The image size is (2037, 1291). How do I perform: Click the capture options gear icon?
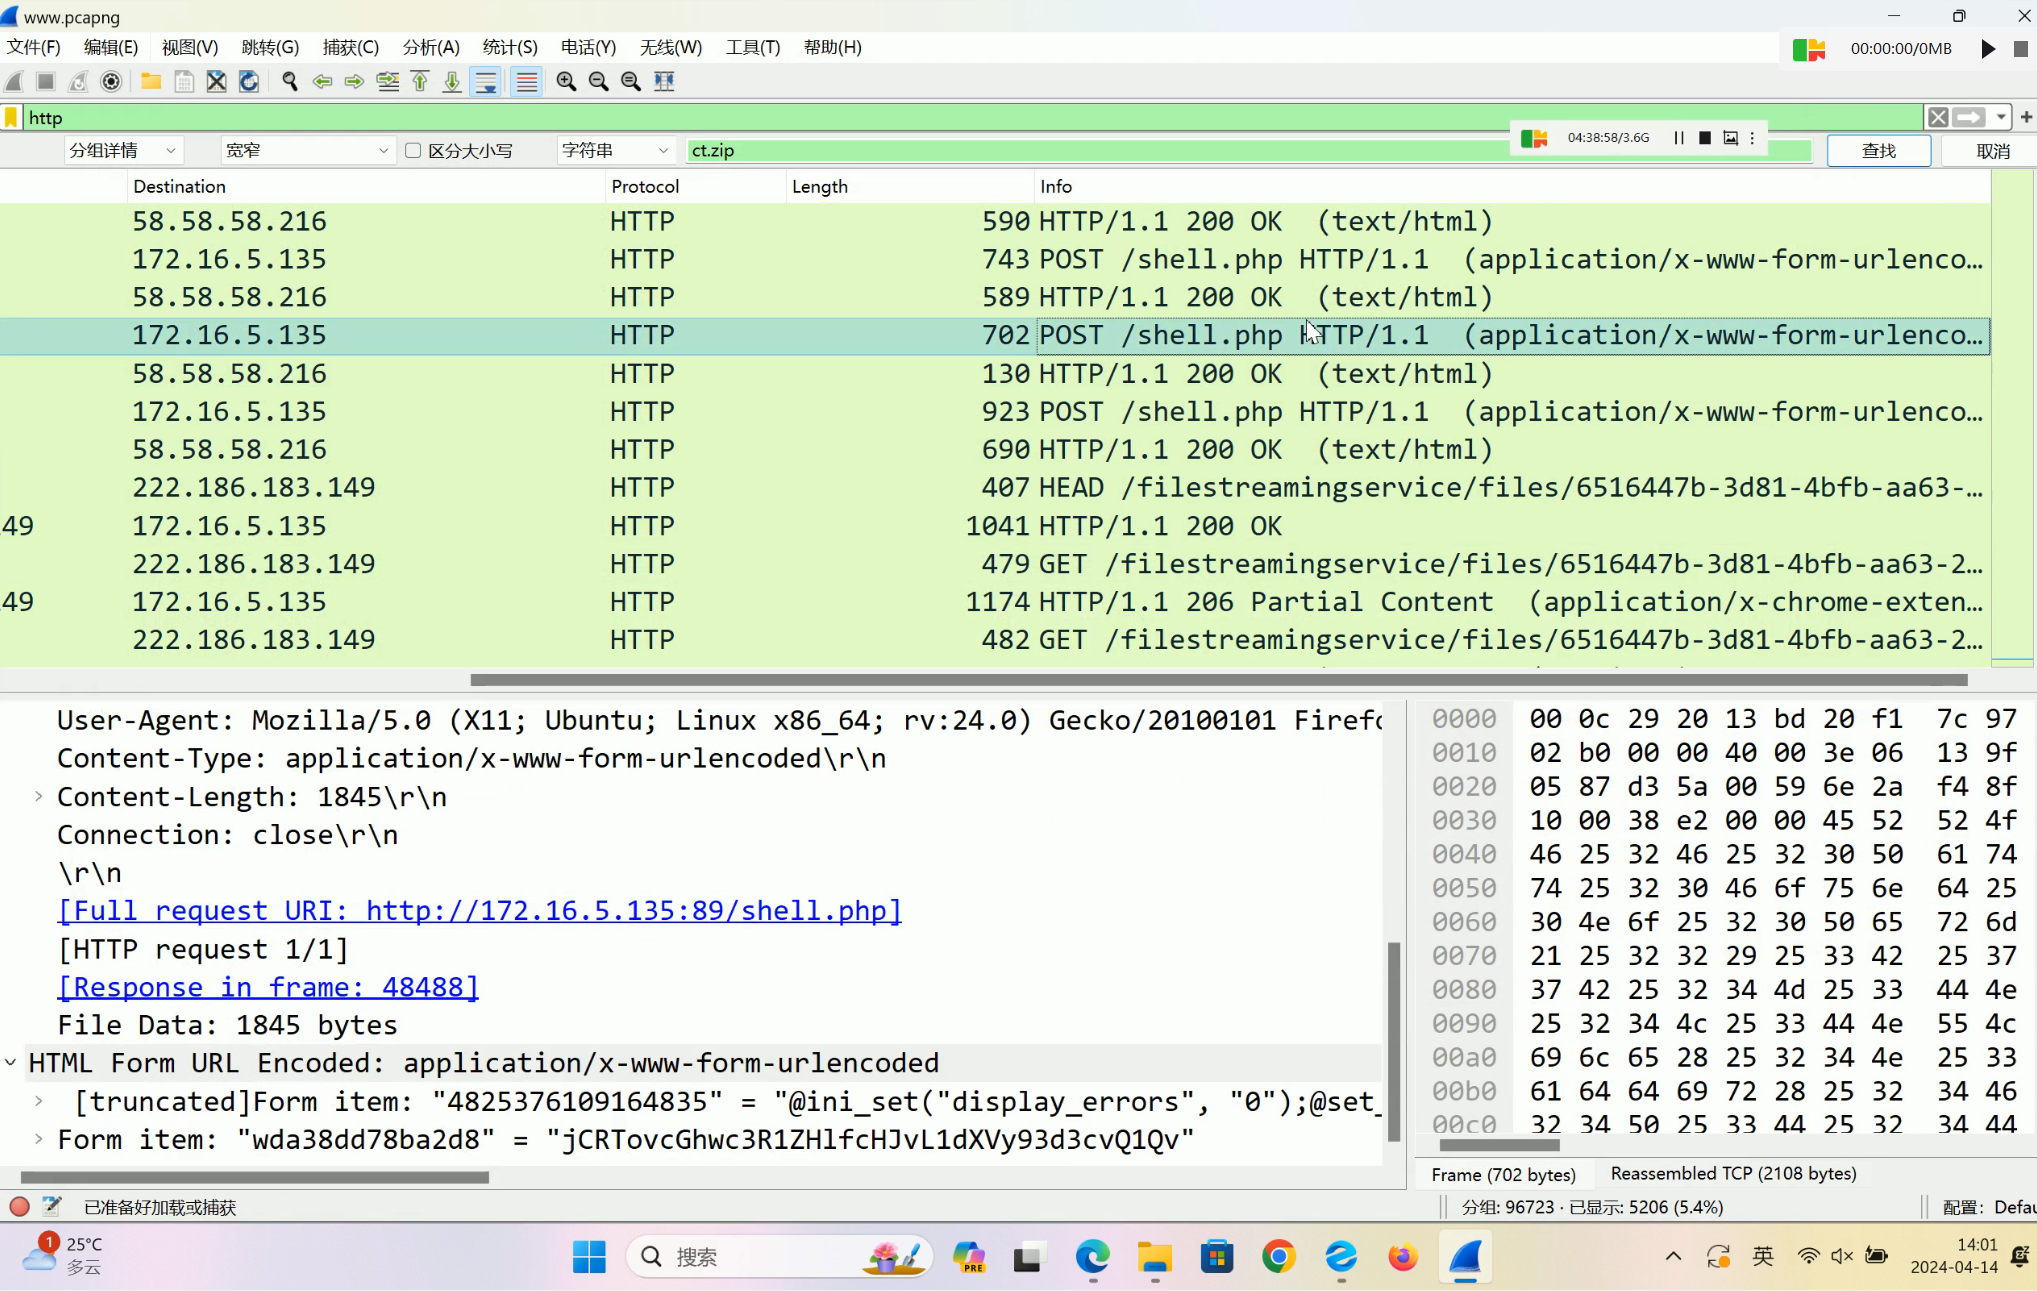click(x=112, y=82)
